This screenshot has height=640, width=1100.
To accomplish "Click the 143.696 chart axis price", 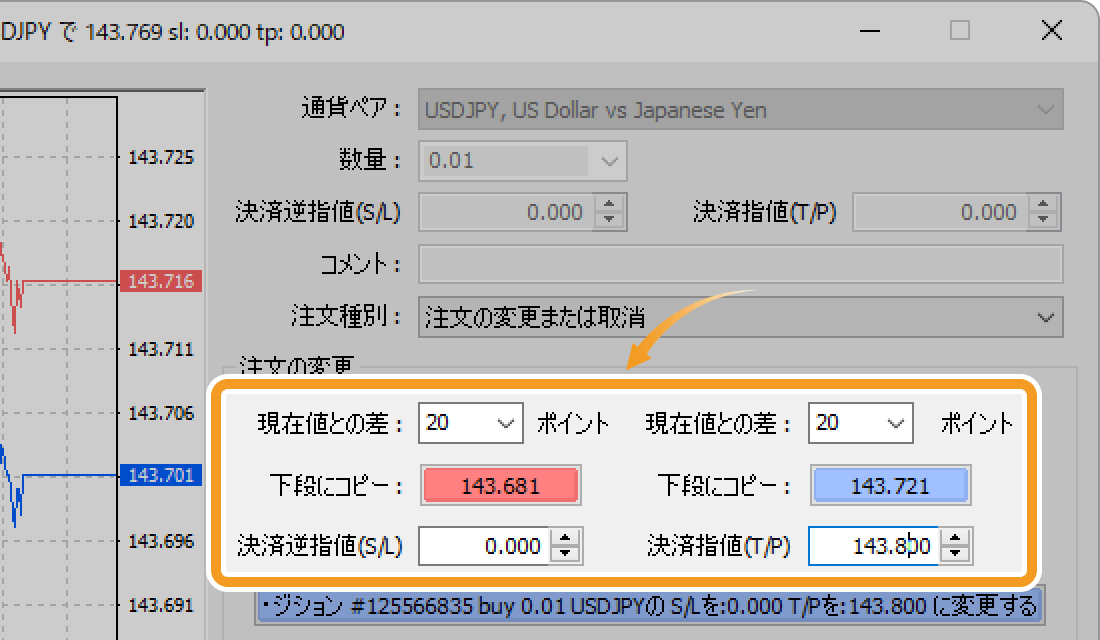I will (x=161, y=541).
